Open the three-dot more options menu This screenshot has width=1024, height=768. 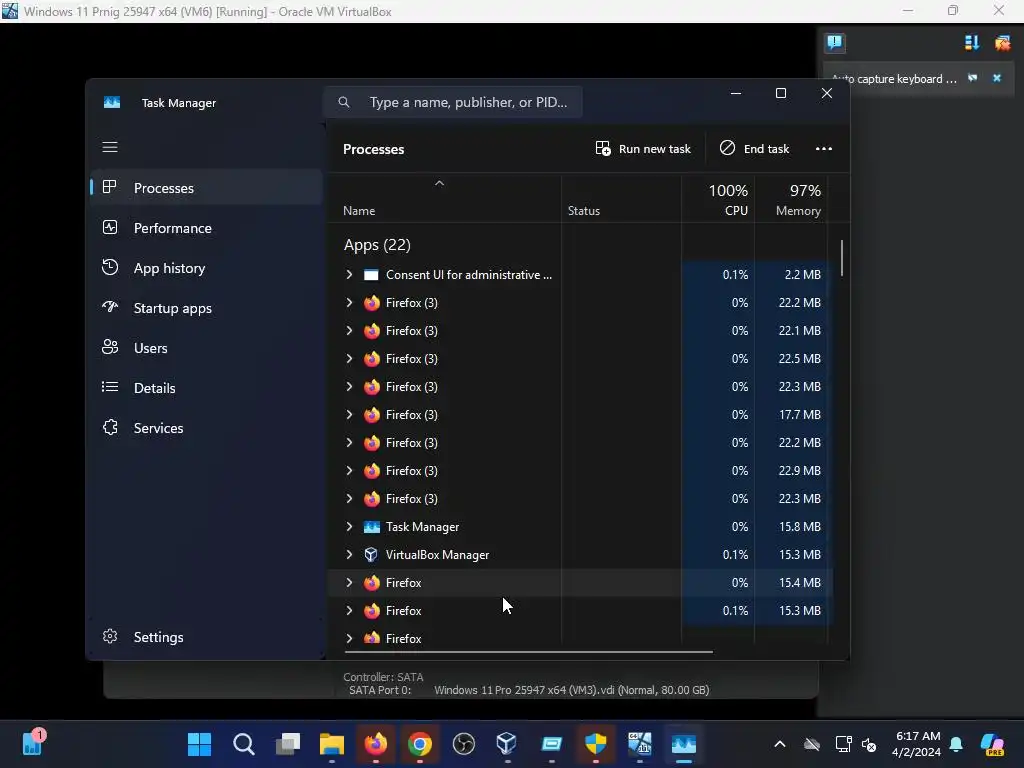[x=824, y=149]
